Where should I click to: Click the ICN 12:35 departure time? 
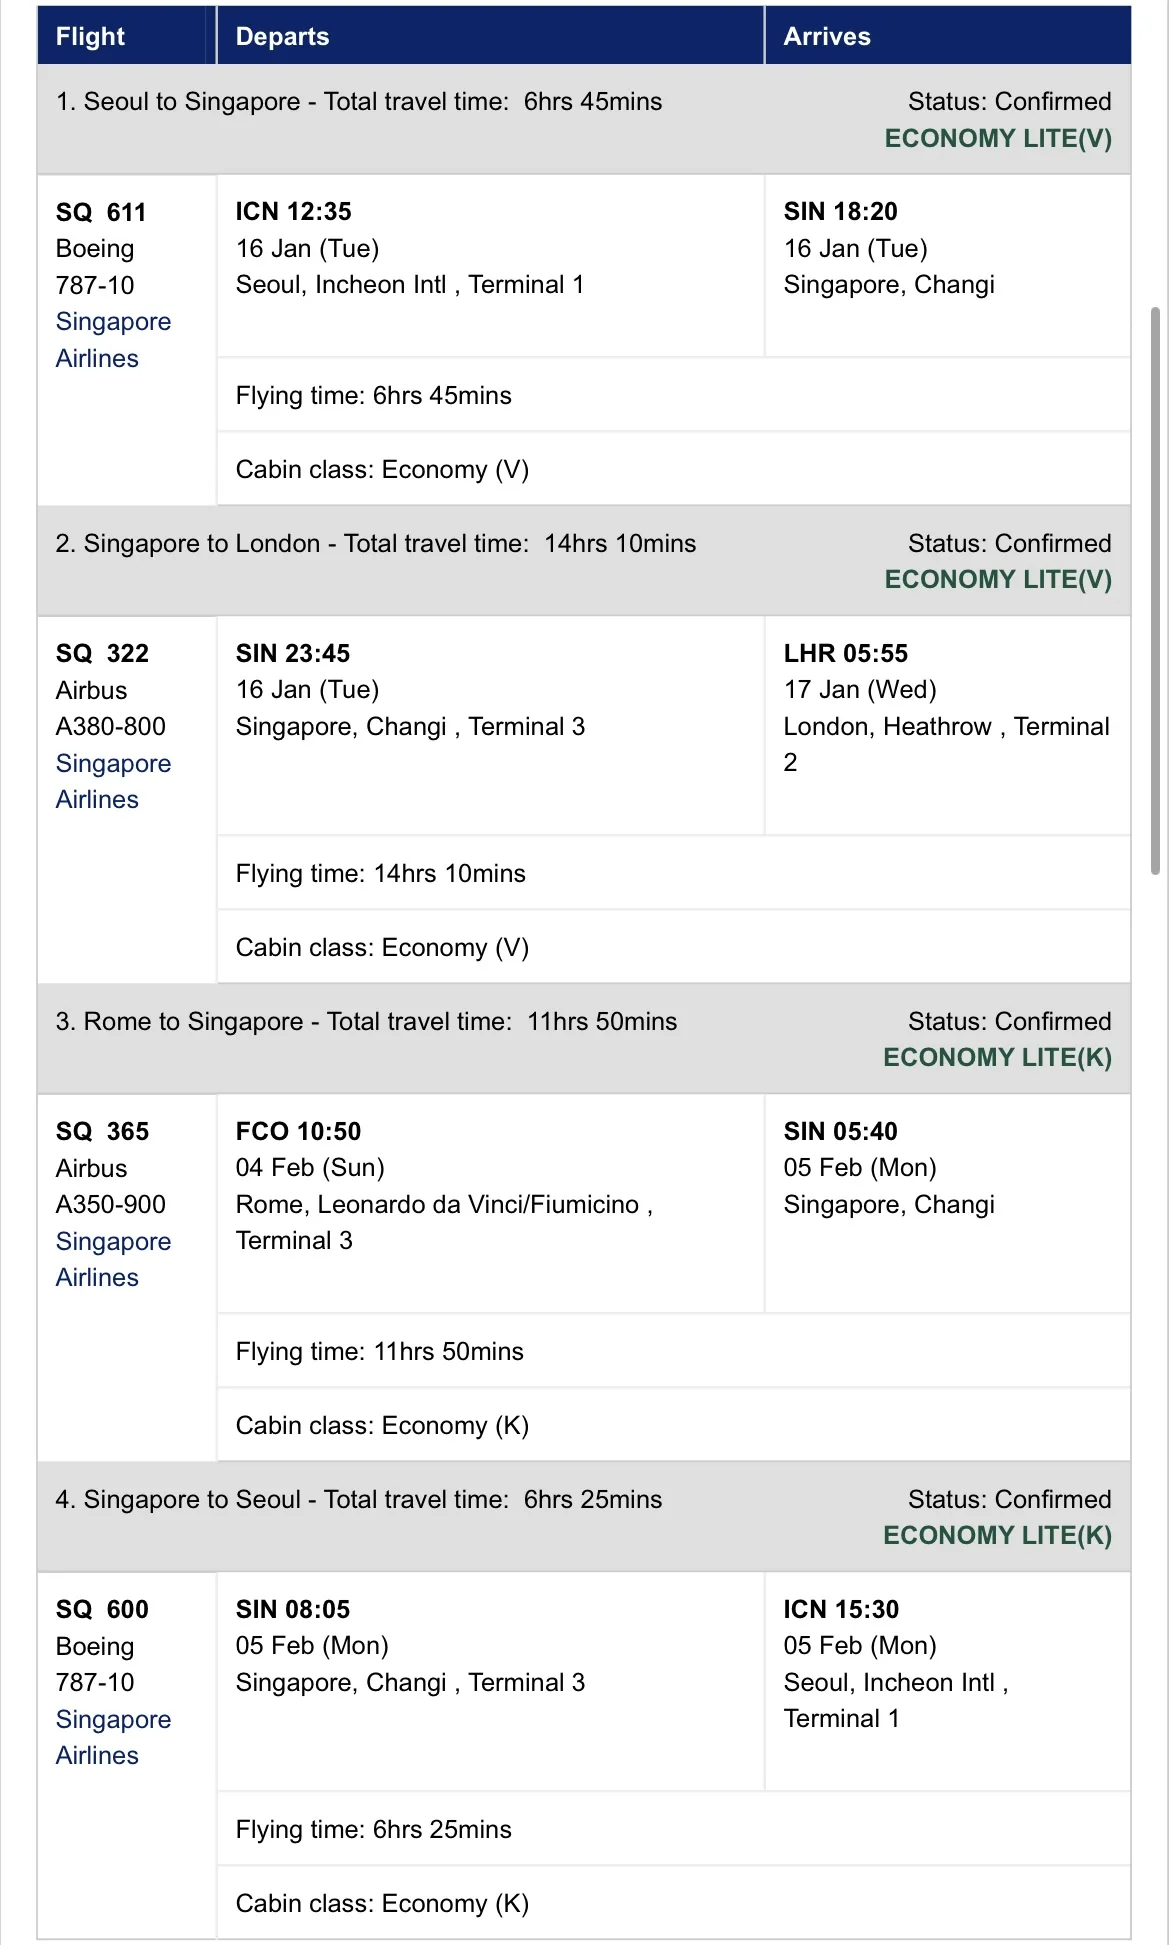point(294,212)
